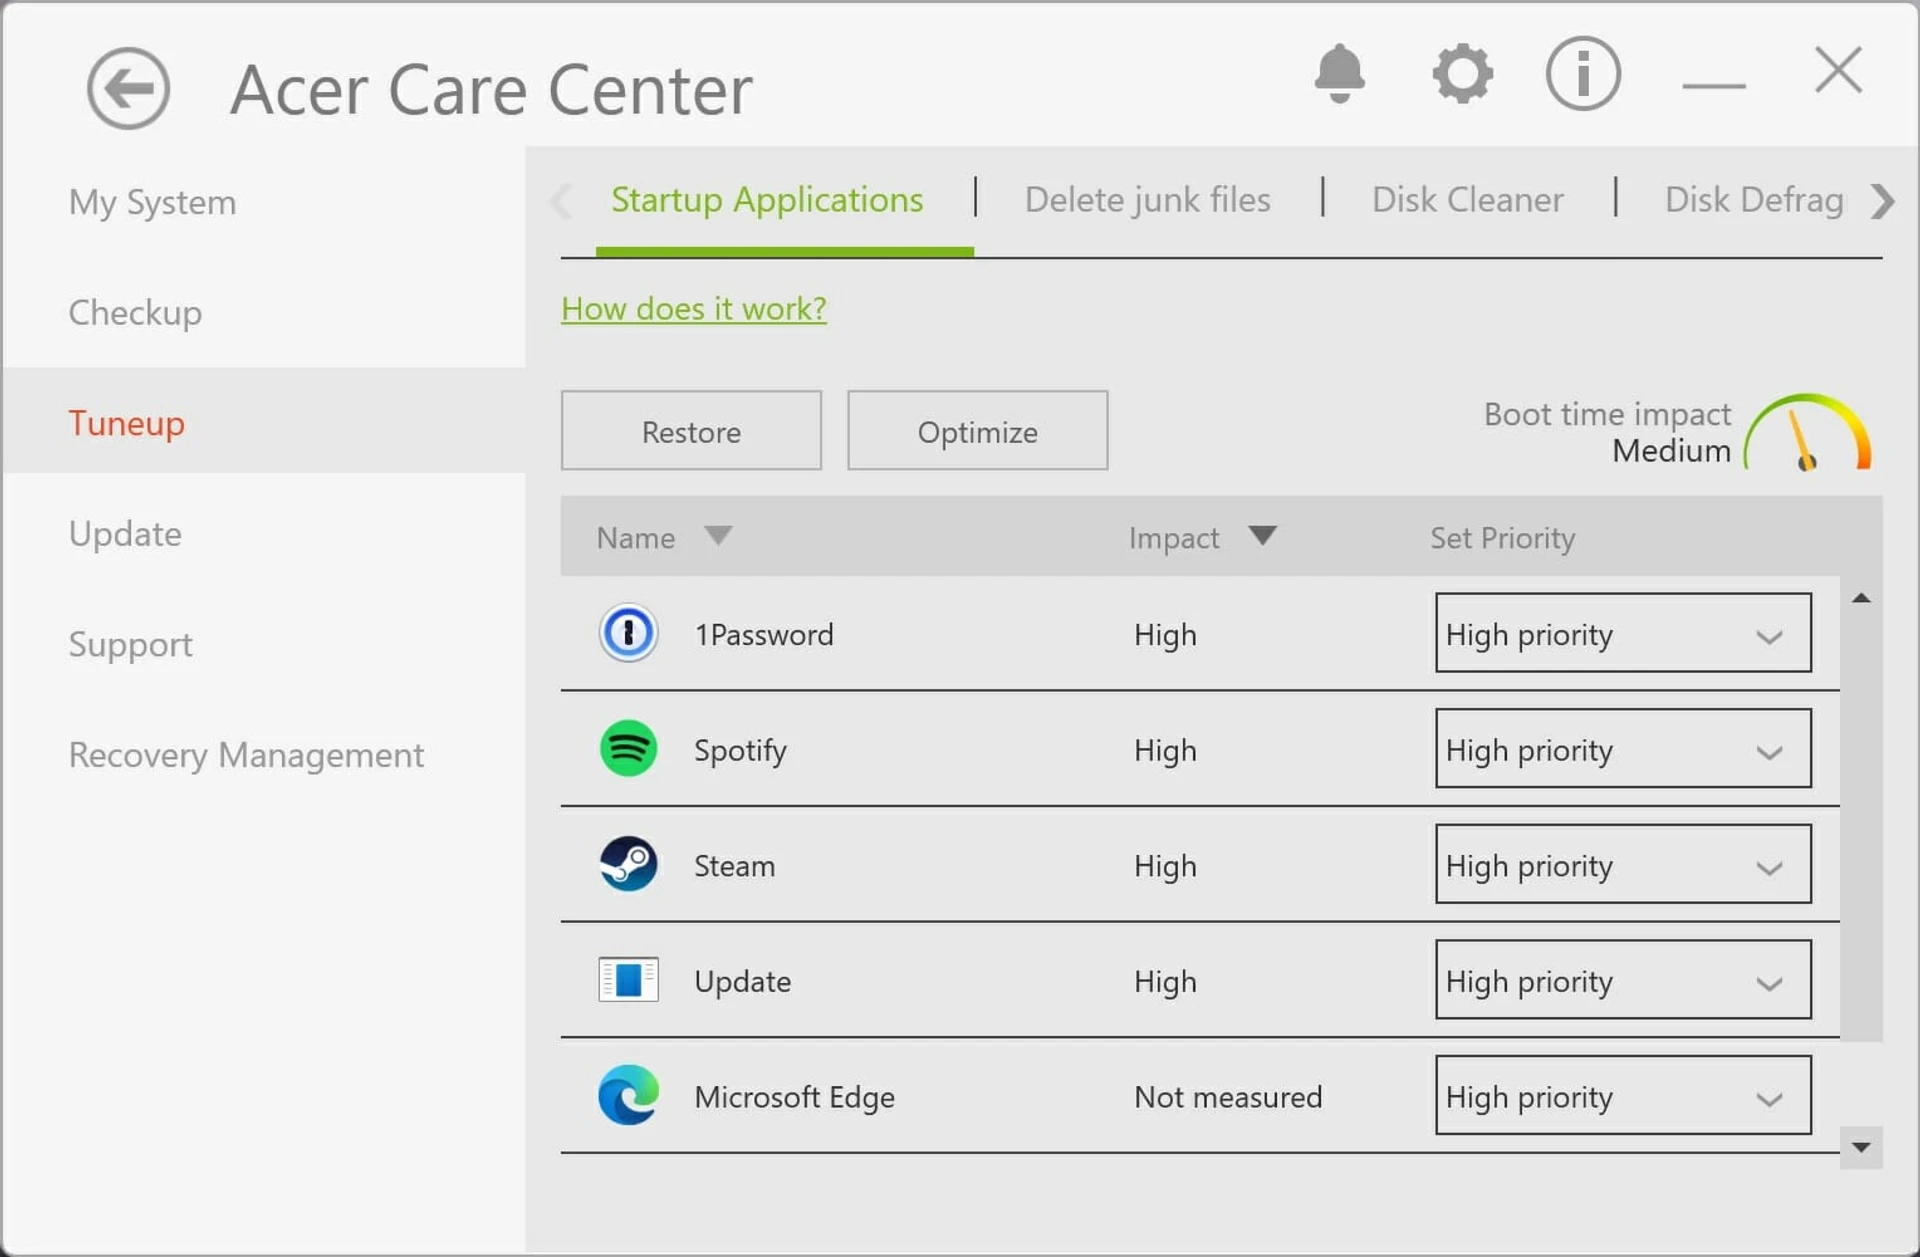Switch to Startup Applications tab

tap(767, 200)
